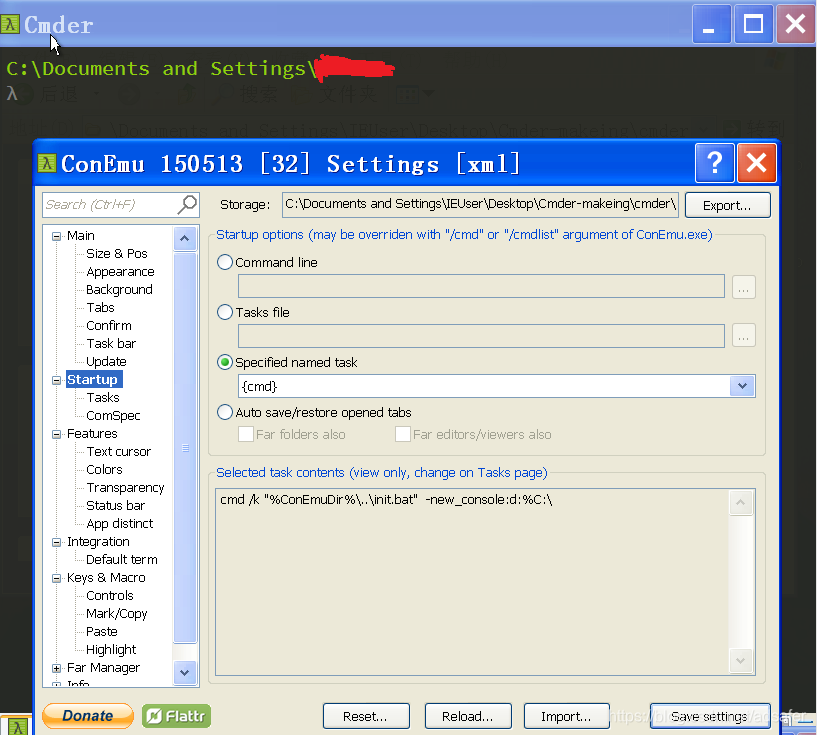Open Status bar settings page
This screenshot has height=735, width=817.
coord(115,506)
